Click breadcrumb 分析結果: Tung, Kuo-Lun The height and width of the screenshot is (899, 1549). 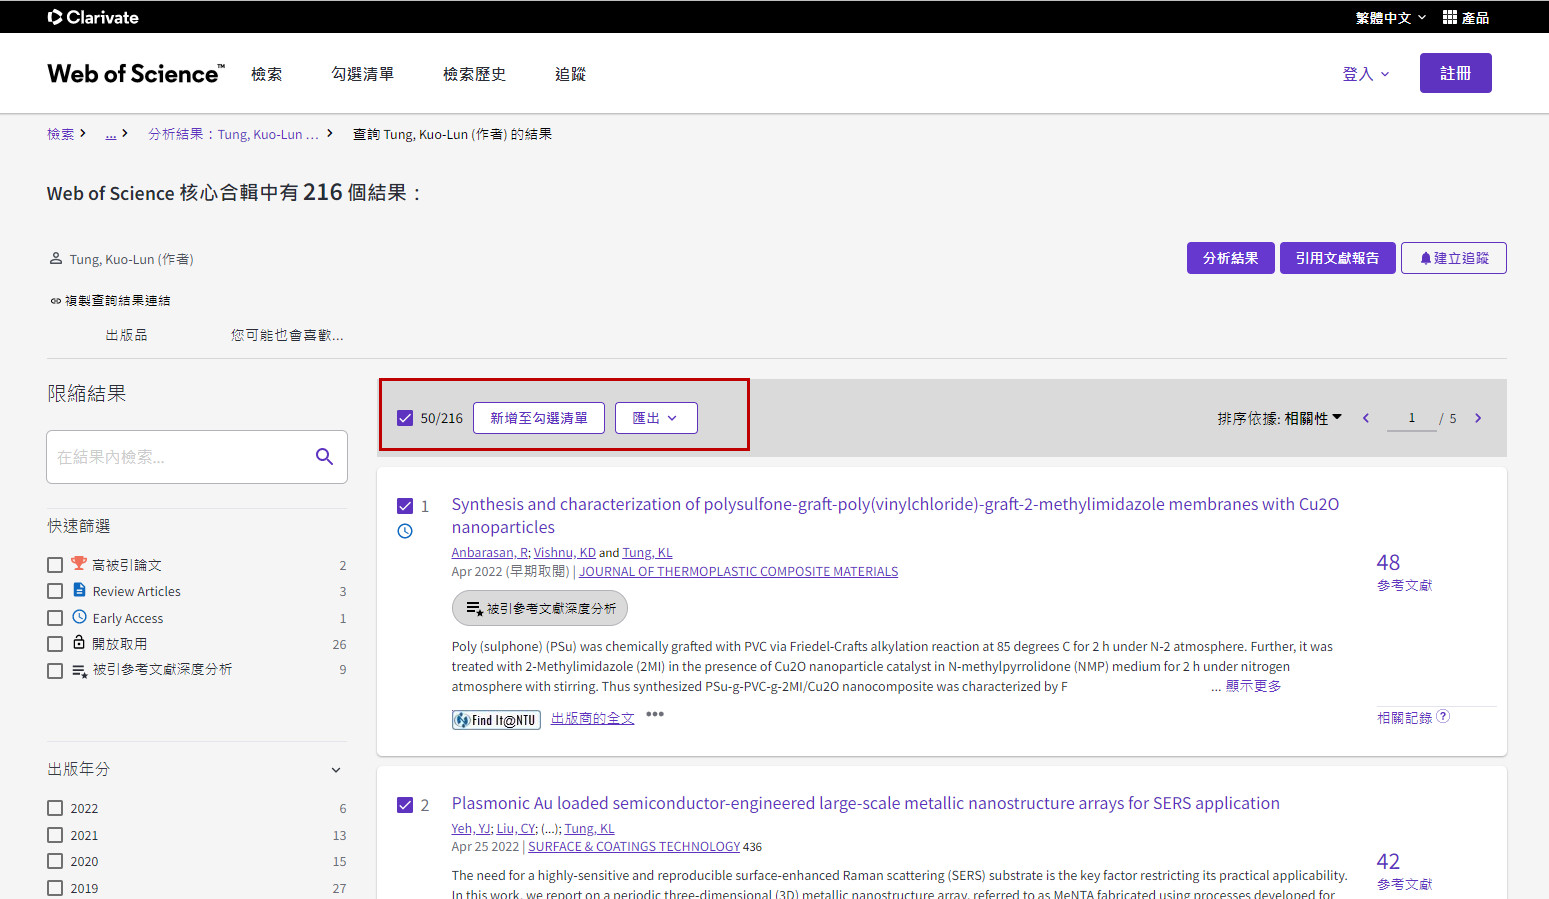(x=233, y=134)
